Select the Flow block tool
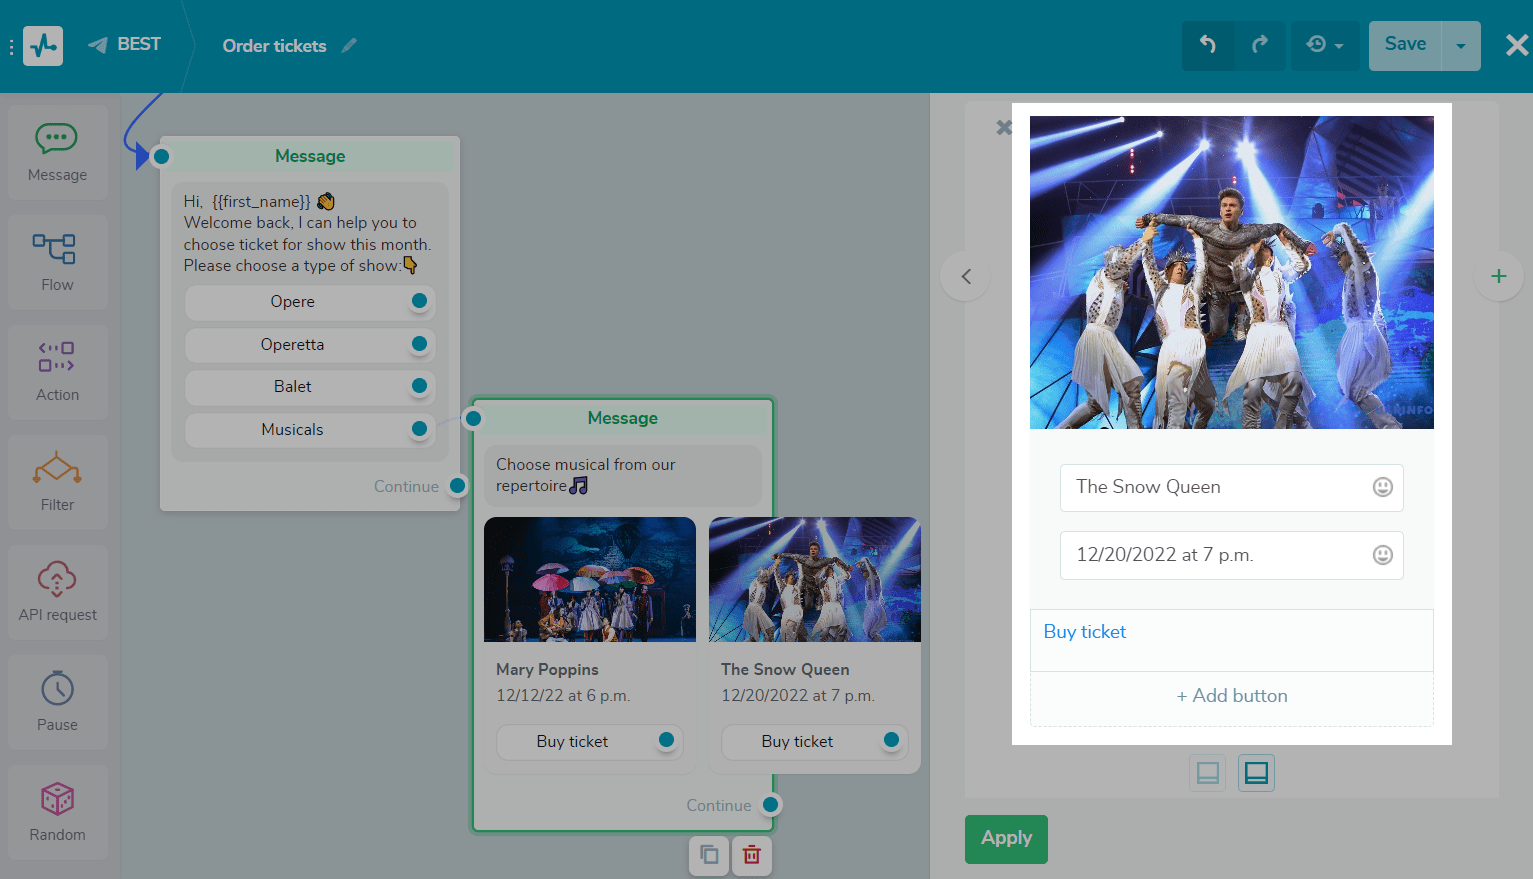Viewport: 1533px width, 879px height. tap(57, 262)
